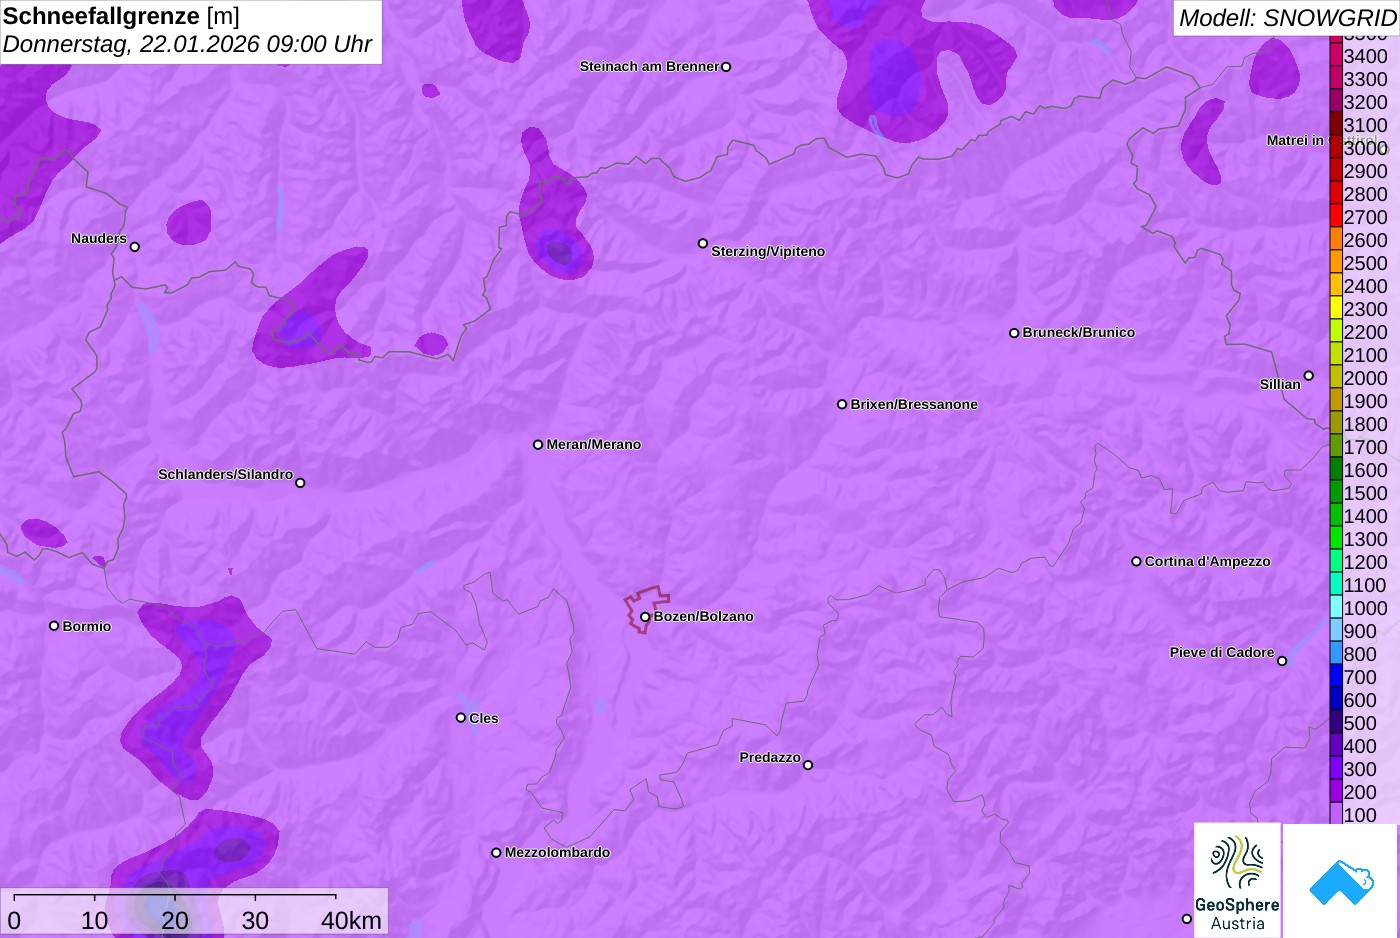Click the Bozen/Bolzano marker dot
This screenshot has height=938, width=1400.
[x=645, y=617]
